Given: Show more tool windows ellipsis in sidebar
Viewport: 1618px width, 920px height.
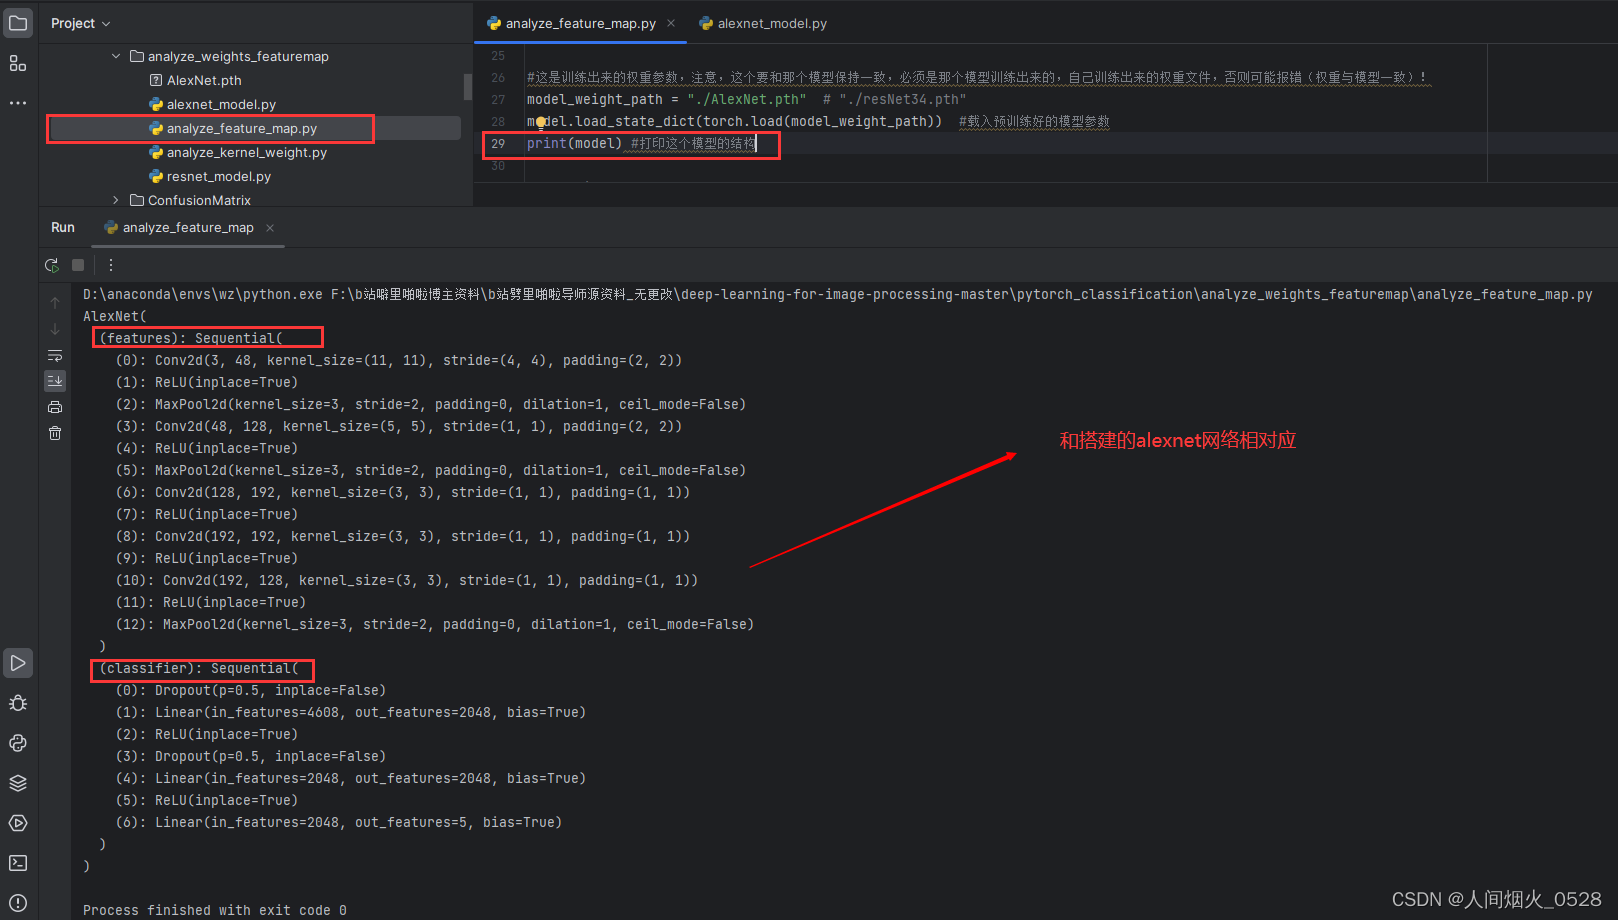Looking at the screenshot, I should tap(18, 103).
